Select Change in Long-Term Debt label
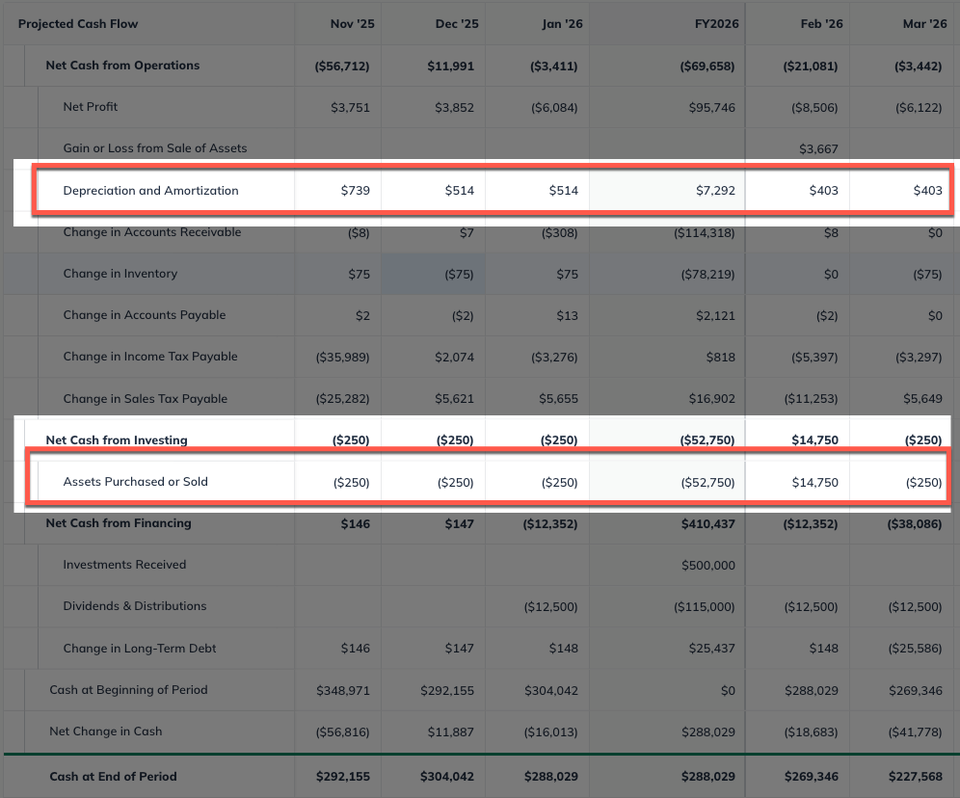This screenshot has height=798, width=960. pyautogui.click(x=140, y=648)
